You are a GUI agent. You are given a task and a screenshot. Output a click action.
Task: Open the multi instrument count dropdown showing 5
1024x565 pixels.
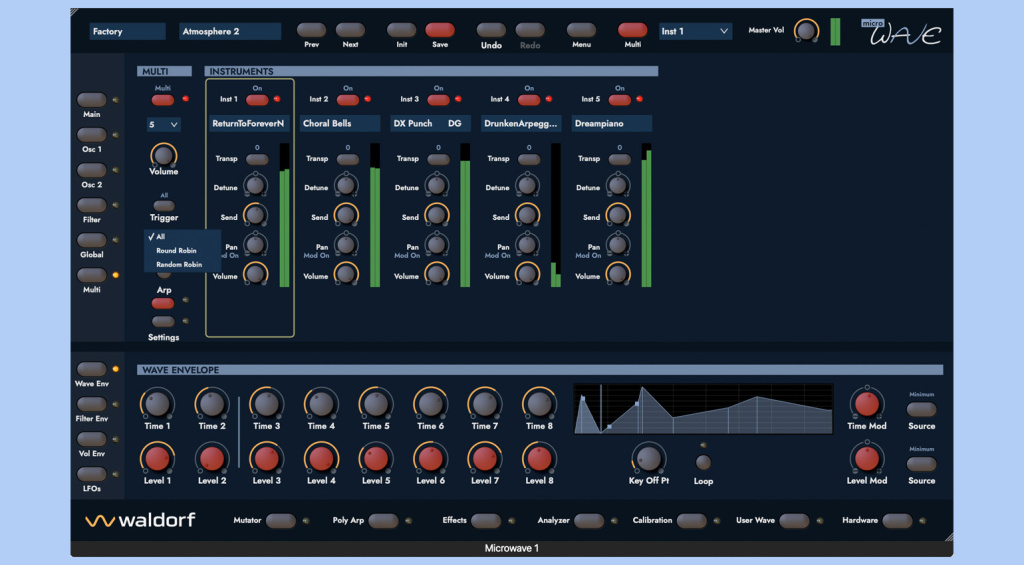[163, 125]
